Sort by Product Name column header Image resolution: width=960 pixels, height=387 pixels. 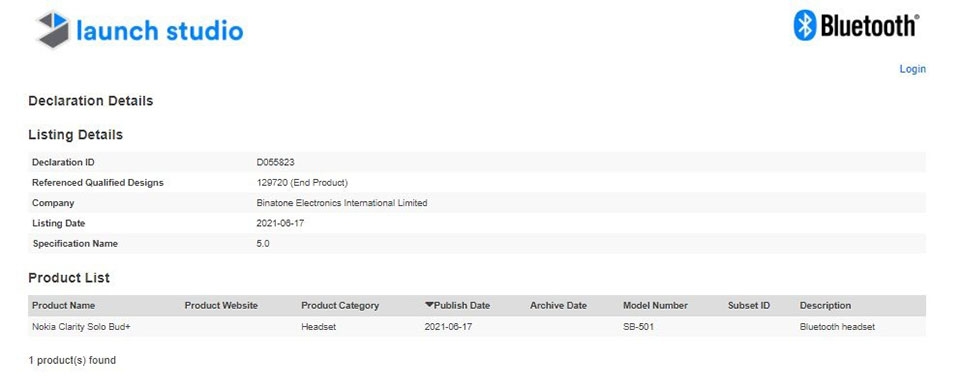pyautogui.click(x=64, y=306)
